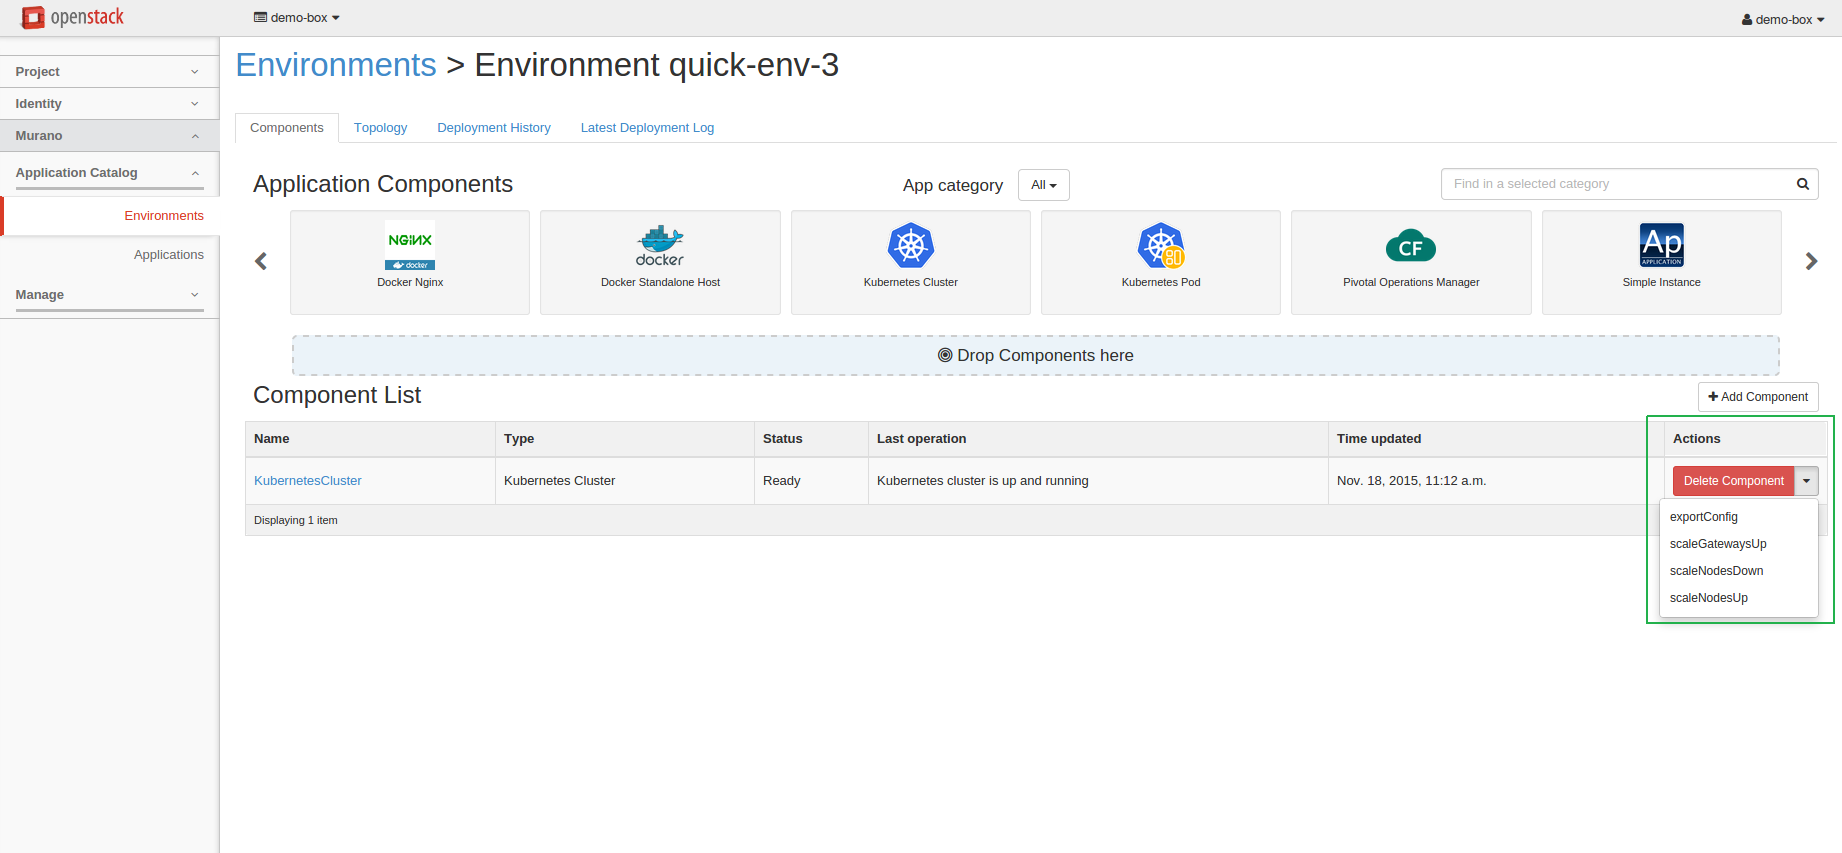
Task: Open the App category All dropdown
Action: click(1043, 185)
